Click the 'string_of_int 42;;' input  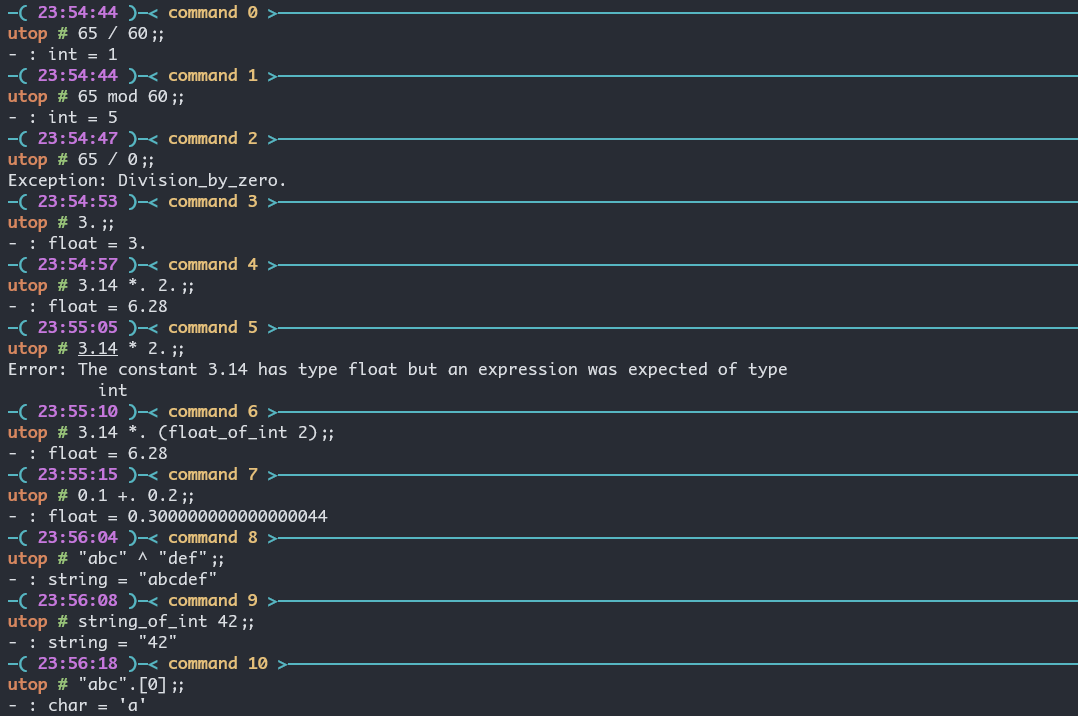click(x=166, y=621)
